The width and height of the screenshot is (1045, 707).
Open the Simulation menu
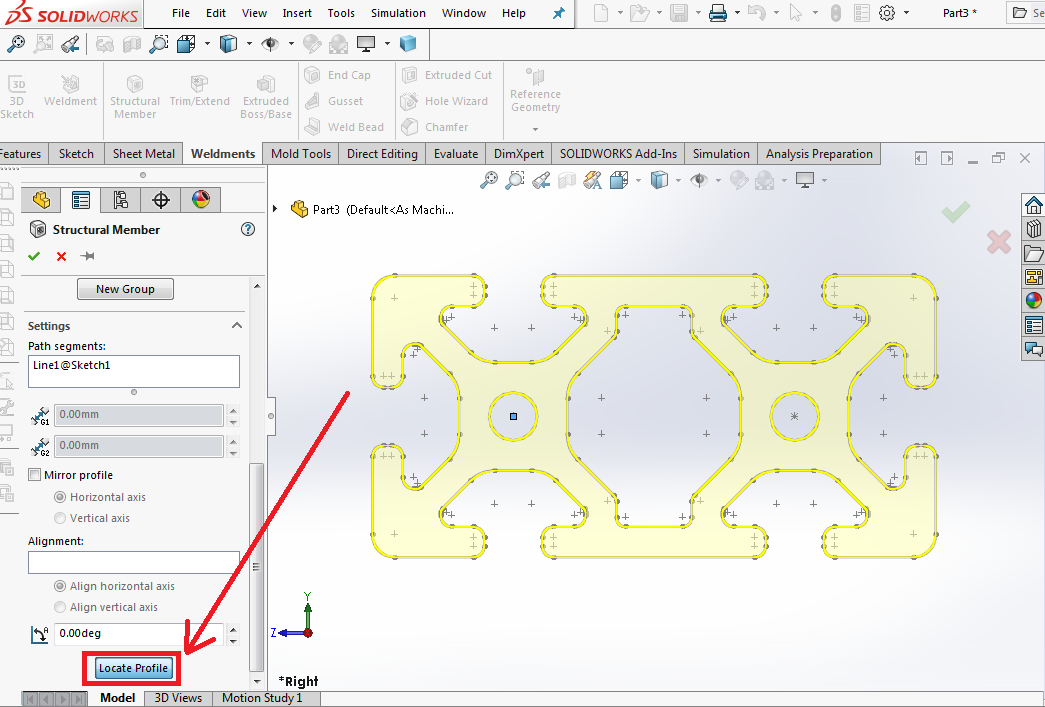(399, 13)
